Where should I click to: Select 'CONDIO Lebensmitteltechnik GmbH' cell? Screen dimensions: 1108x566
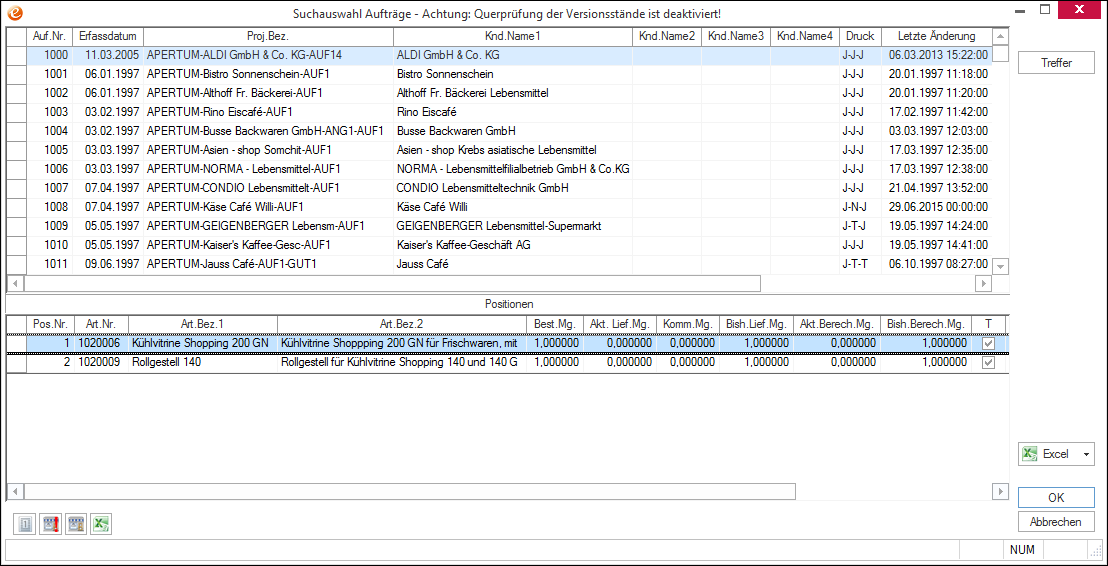[512, 189]
